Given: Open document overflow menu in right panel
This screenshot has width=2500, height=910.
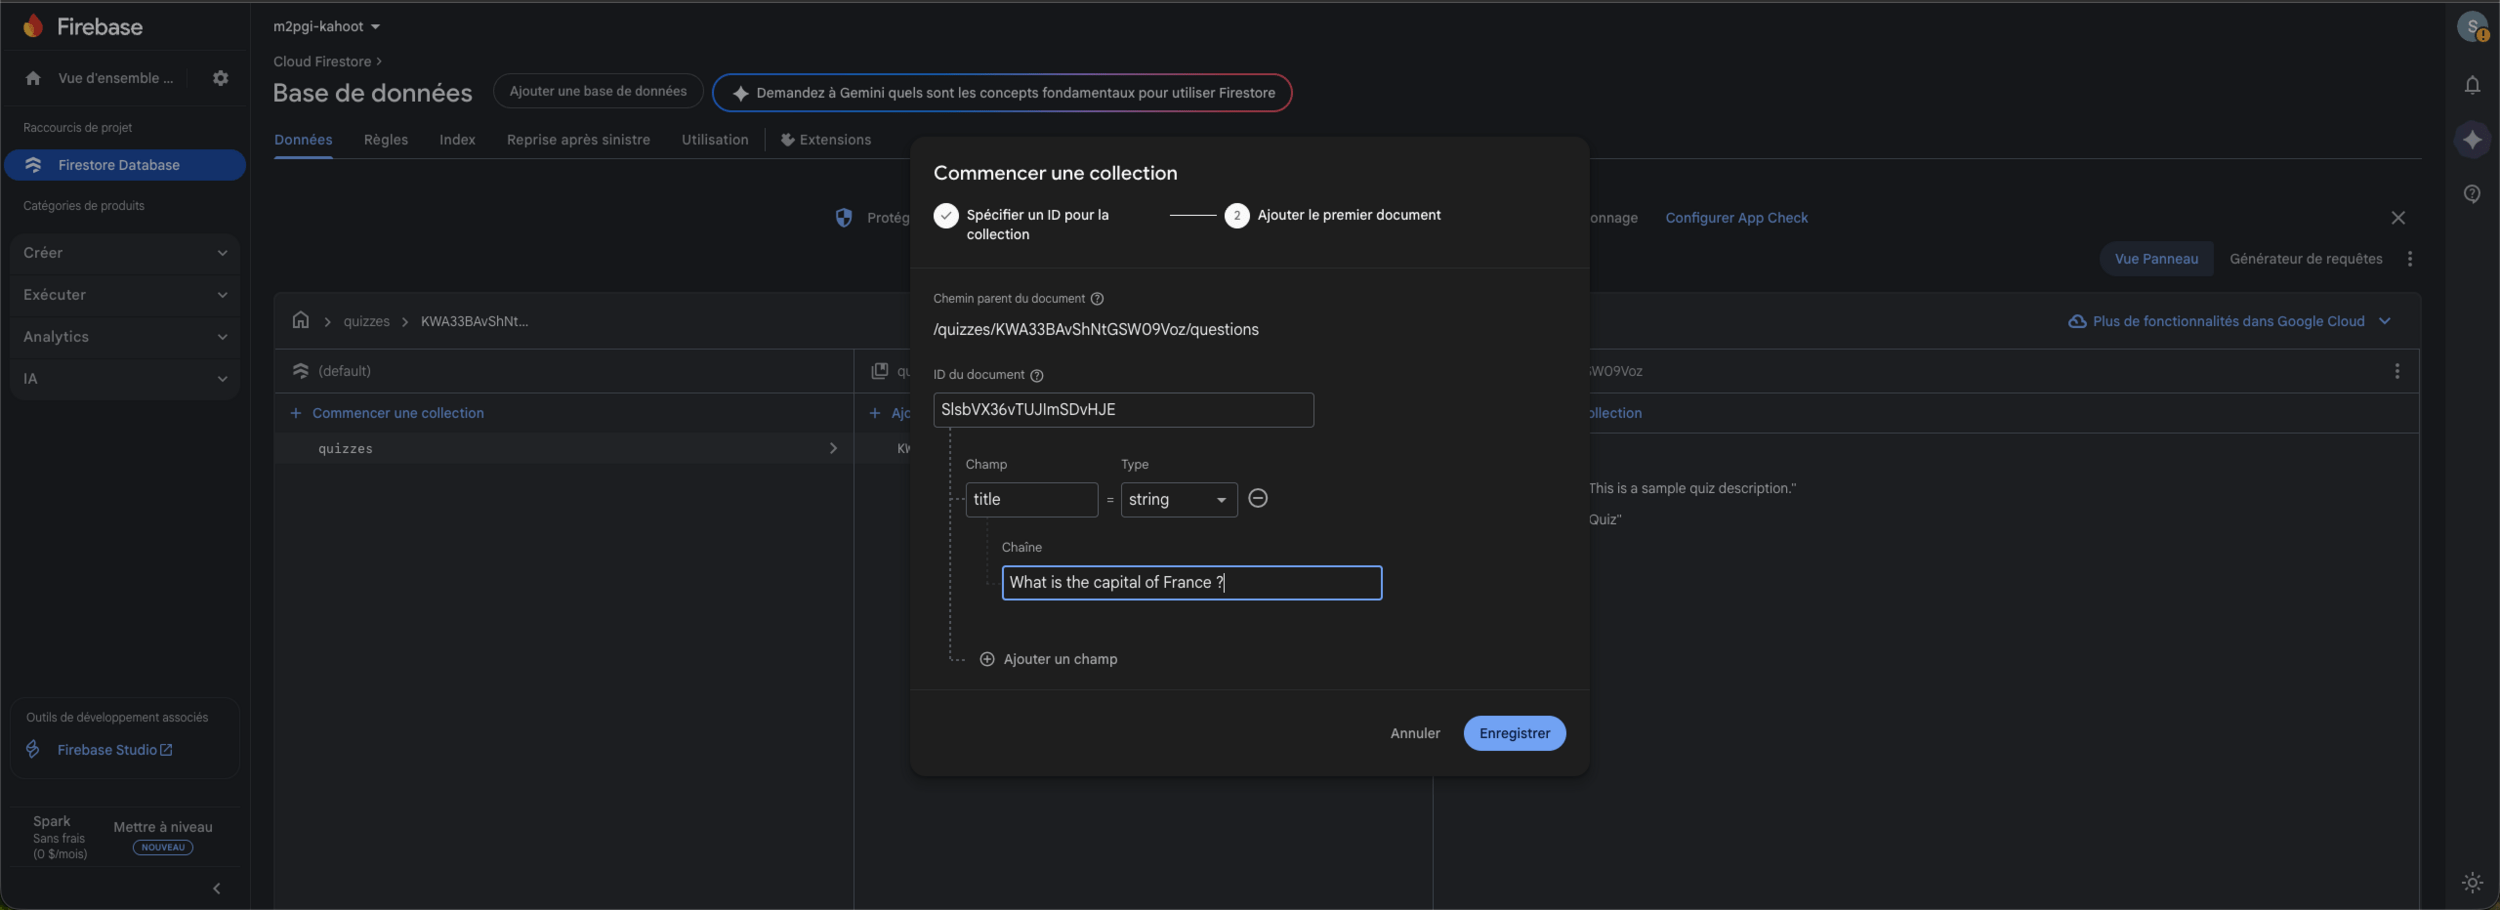Looking at the screenshot, I should [2397, 371].
